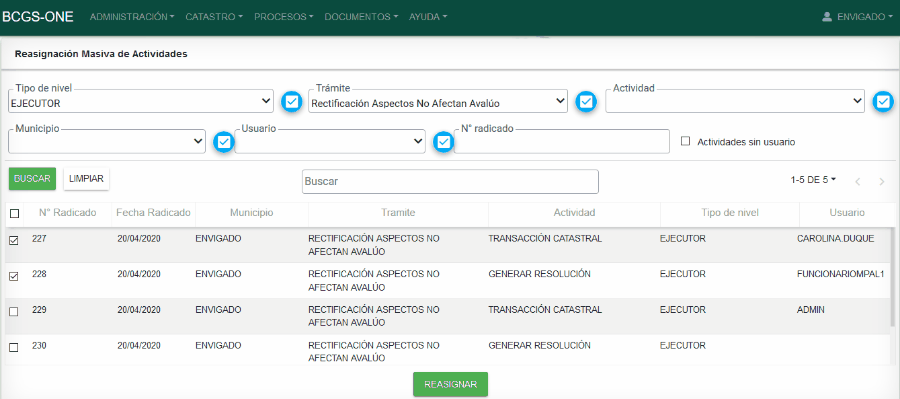900x399 pixels.
Task: Enable Actividades sin usuario checkbox
Action: click(685, 141)
